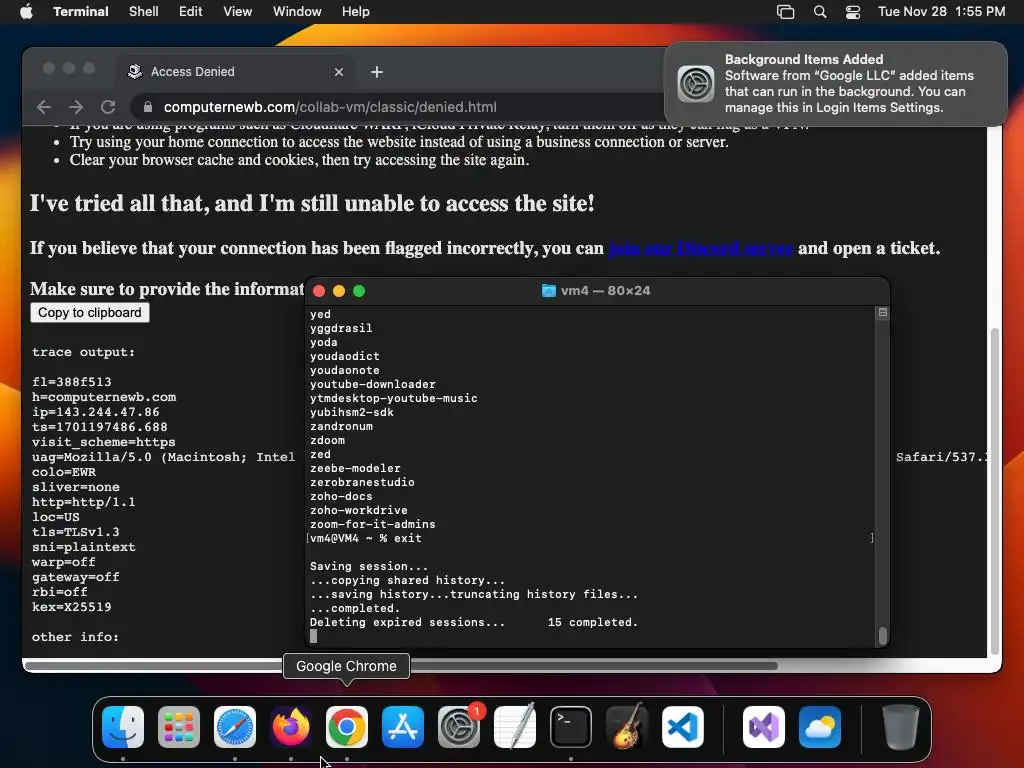
Task: Click the zerobranestudio line in Terminal
Action: [362, 482]
